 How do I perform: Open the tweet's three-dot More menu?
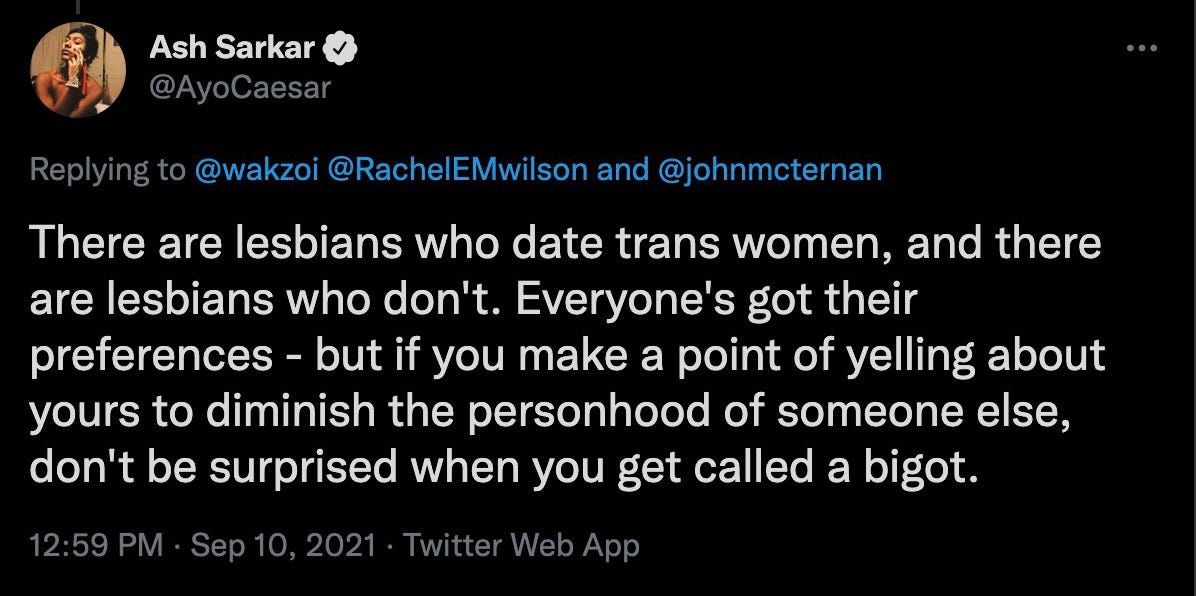click(x=1142, y=48)
